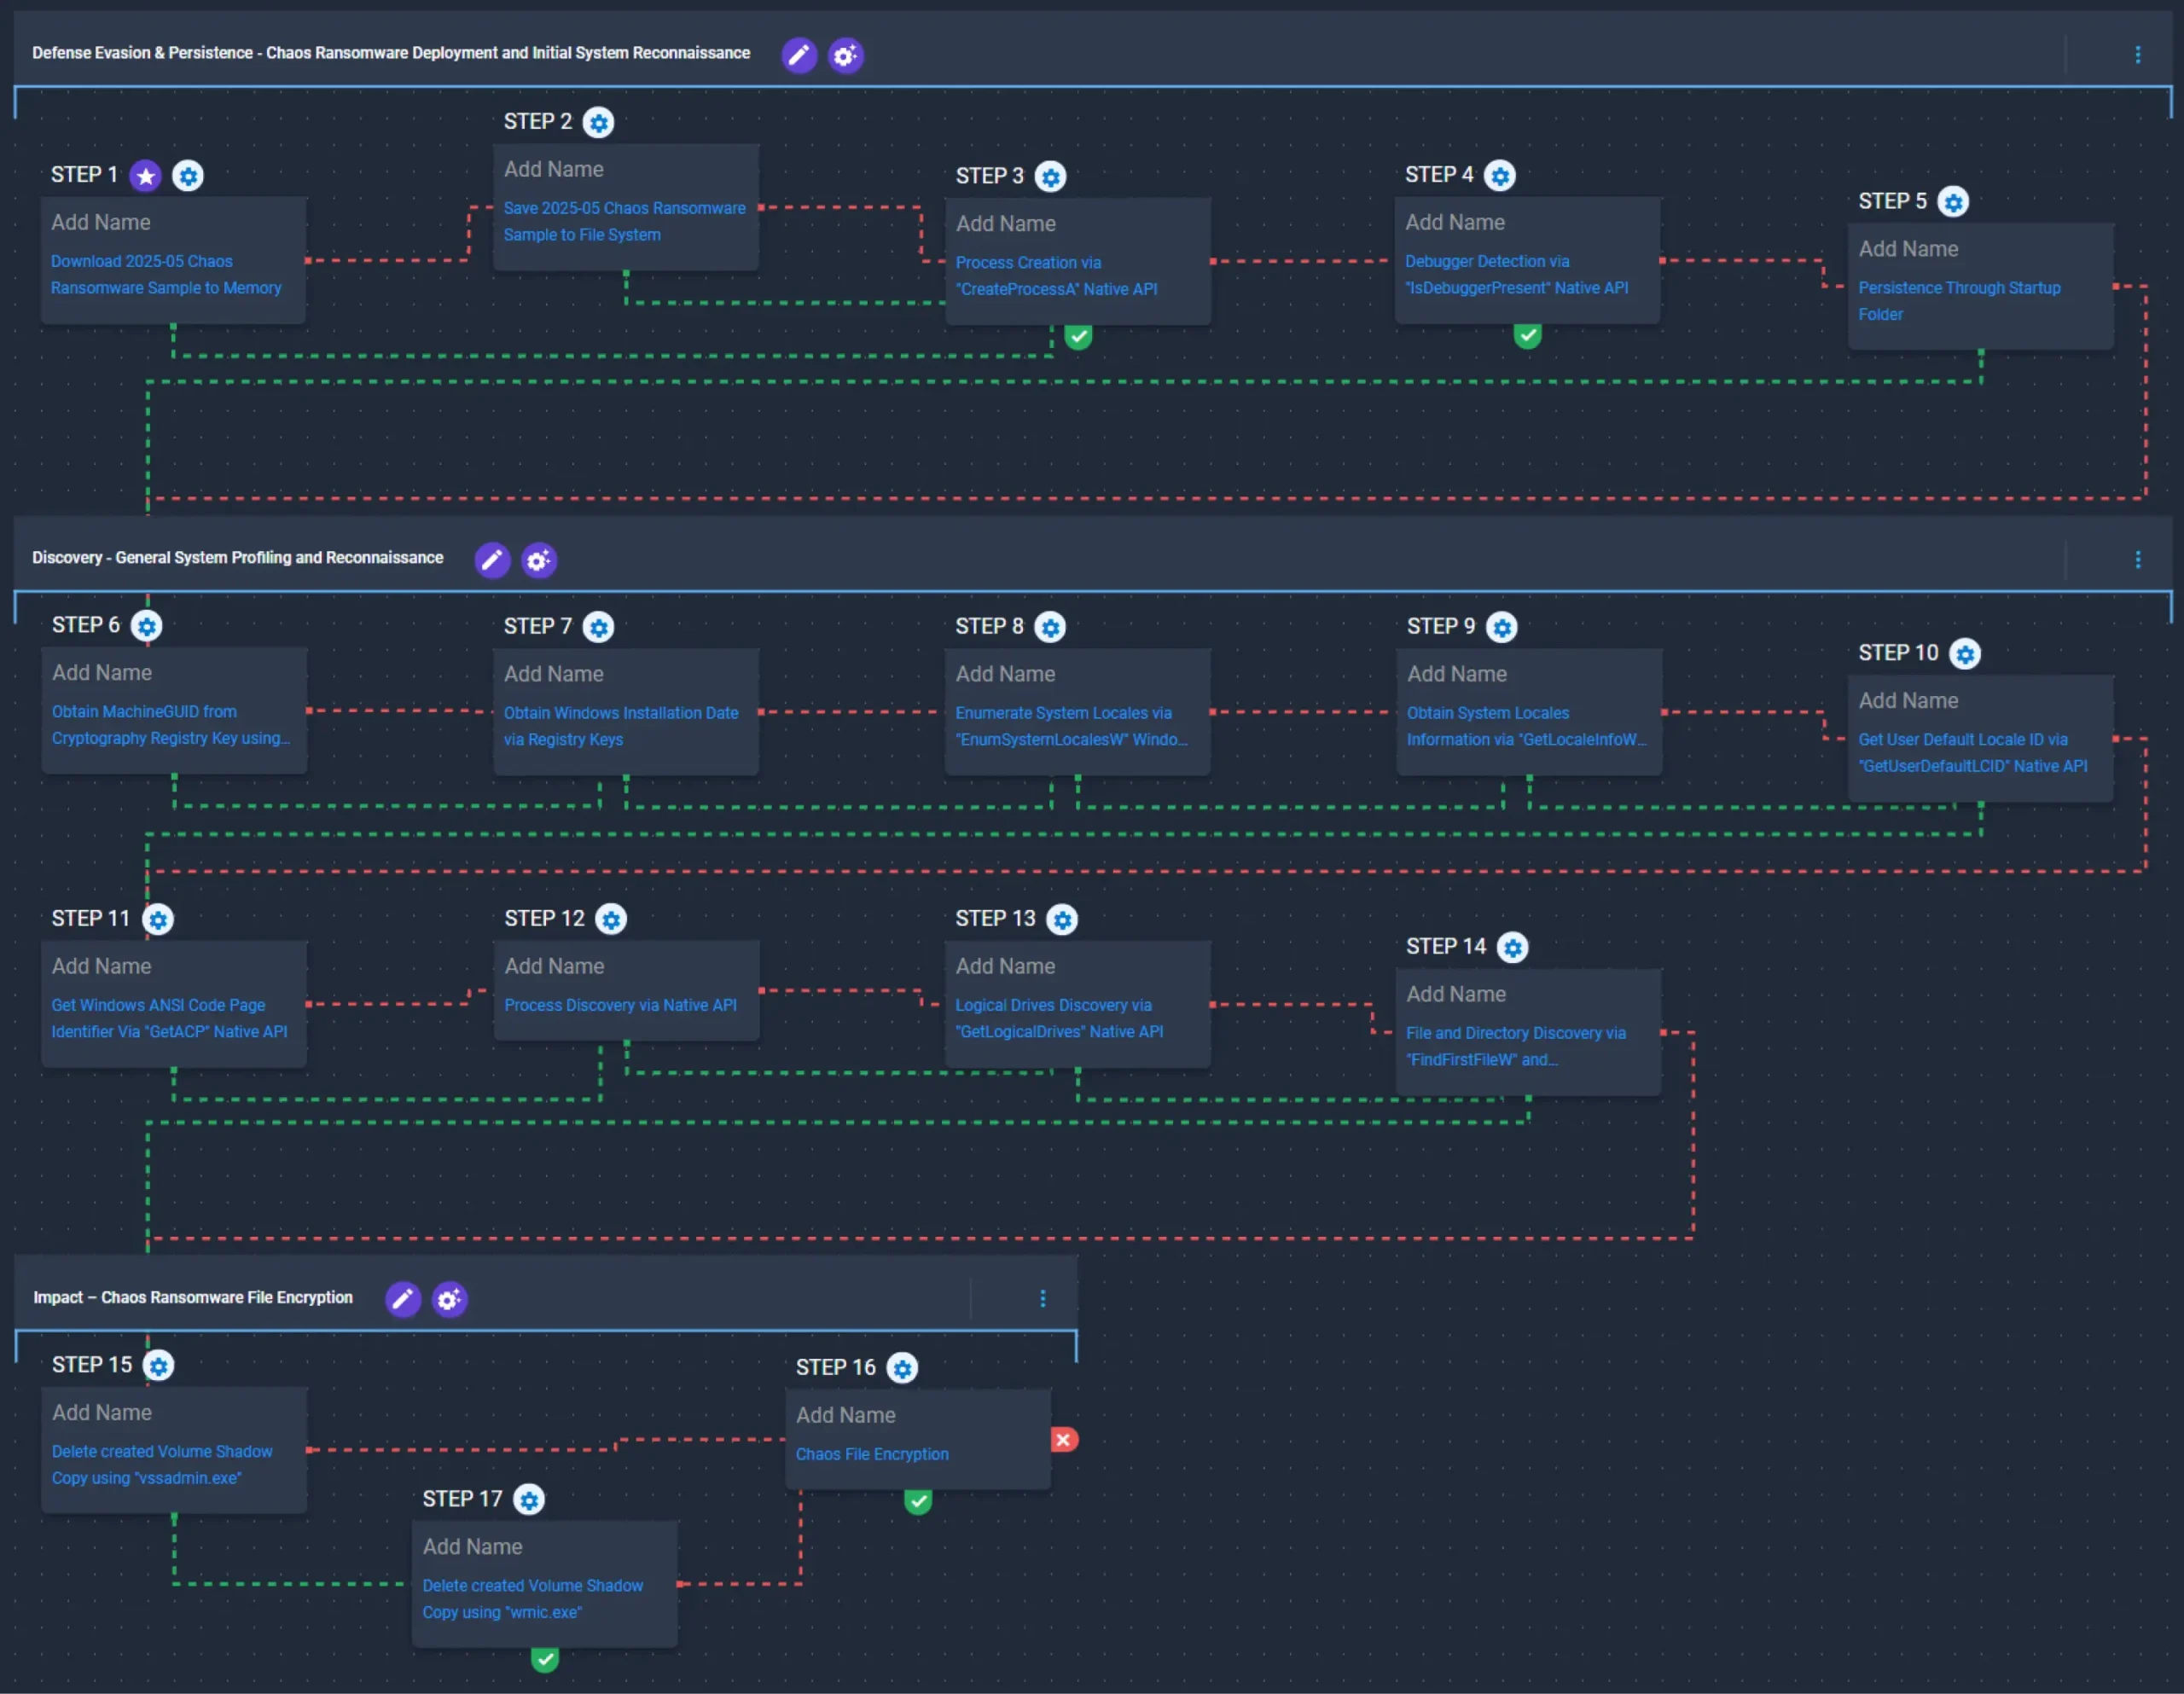Image resolution: width=2184 pixels, height=1694 pixels.
Task: Open the gear settings for STEP 2
Action: point(599,123)
